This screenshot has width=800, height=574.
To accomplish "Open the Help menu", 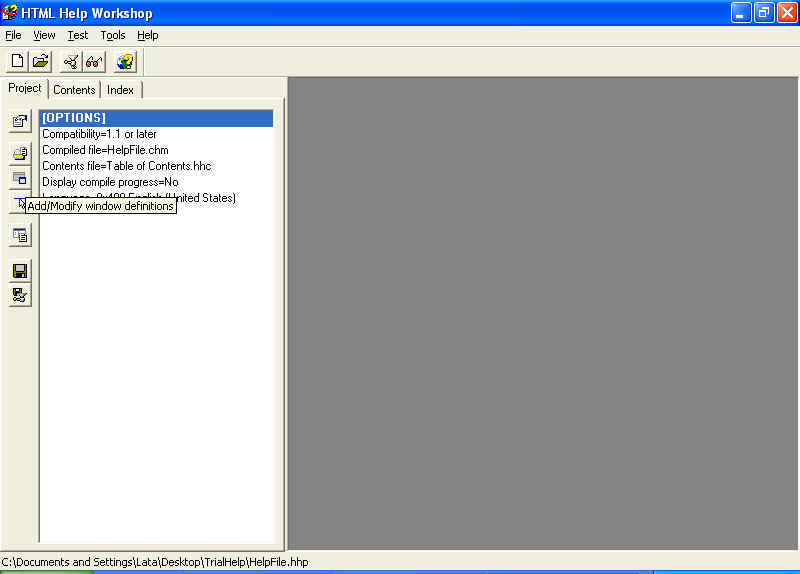I will (x=147, y=35).
